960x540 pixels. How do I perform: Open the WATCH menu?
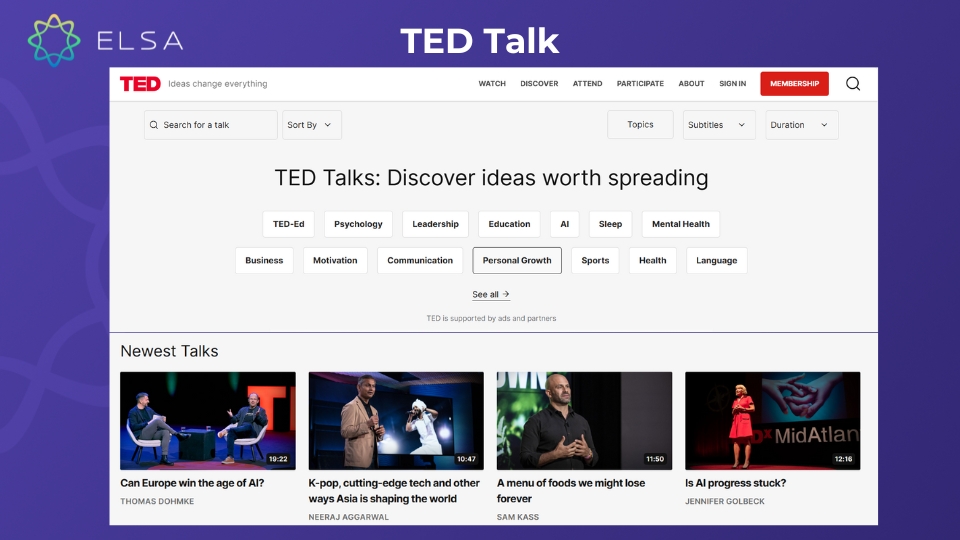(492, 84)
